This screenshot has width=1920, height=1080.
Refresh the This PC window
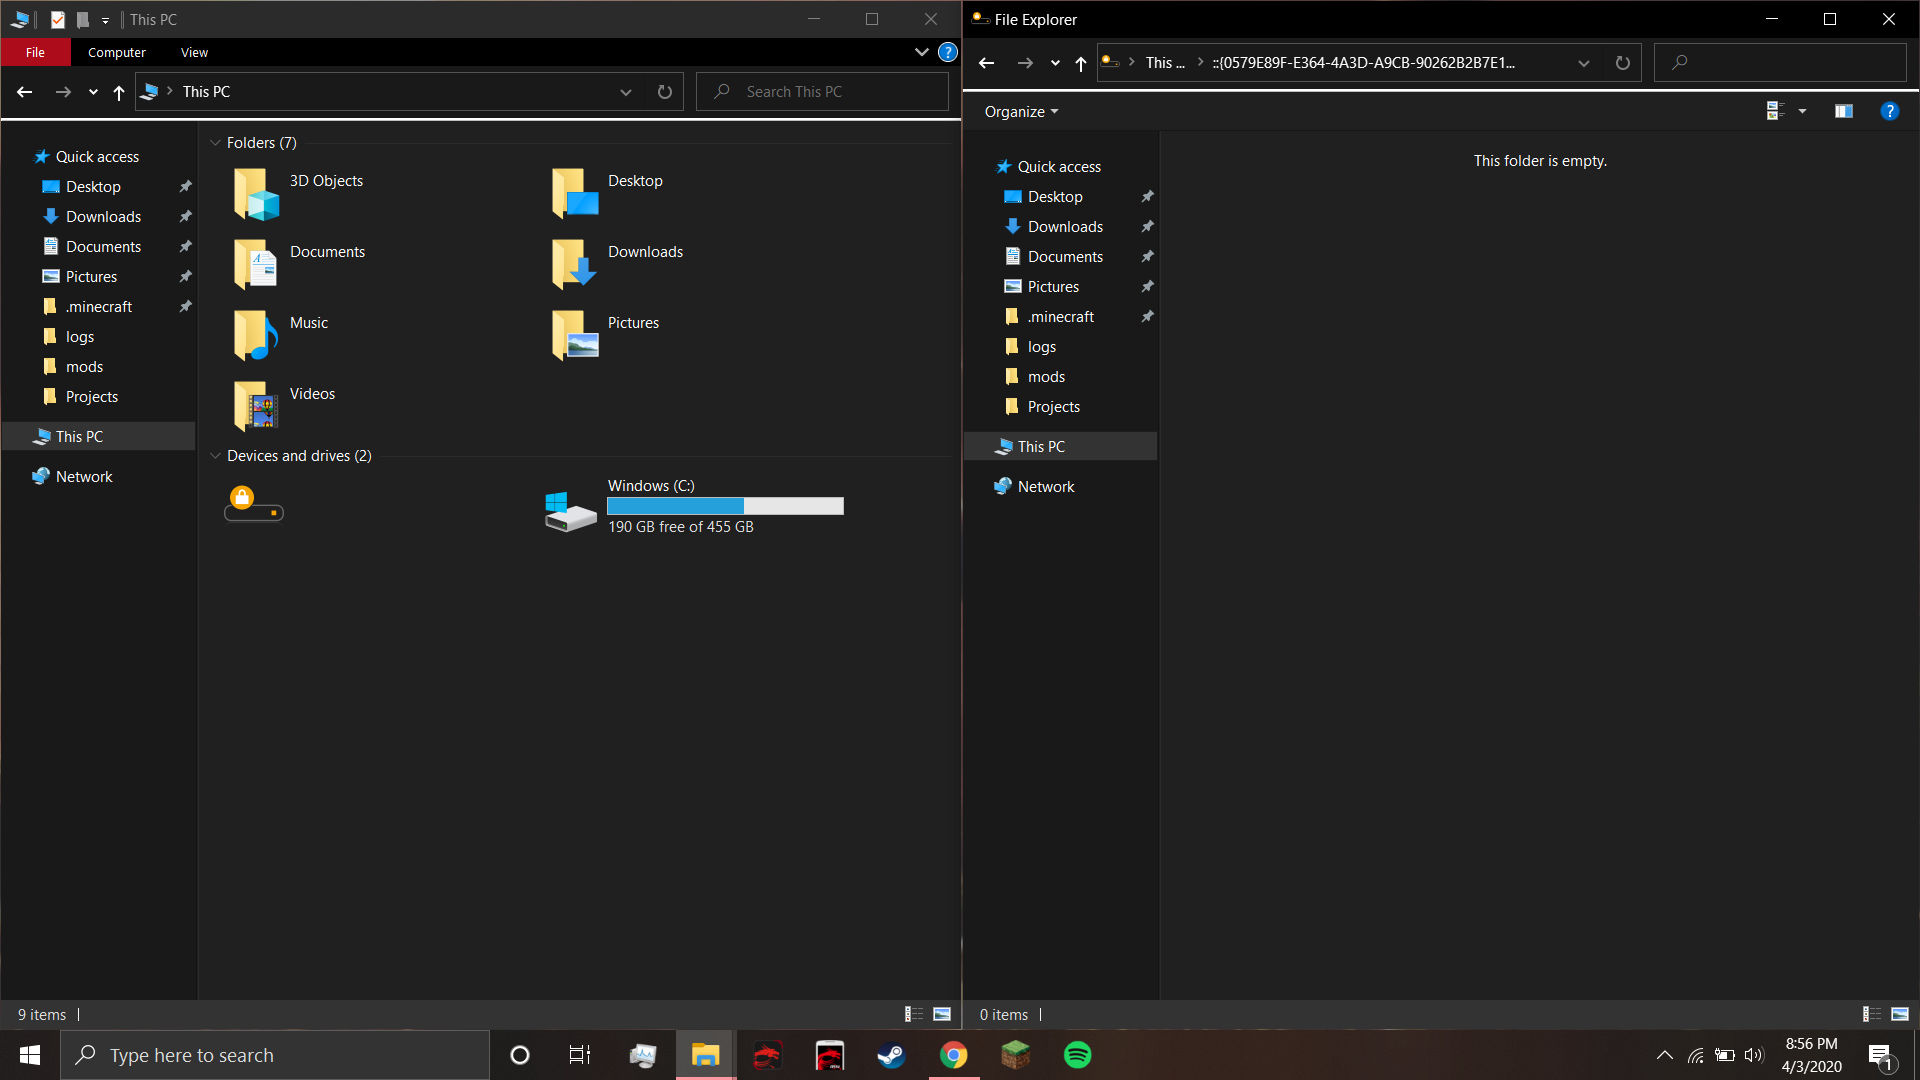665,92
